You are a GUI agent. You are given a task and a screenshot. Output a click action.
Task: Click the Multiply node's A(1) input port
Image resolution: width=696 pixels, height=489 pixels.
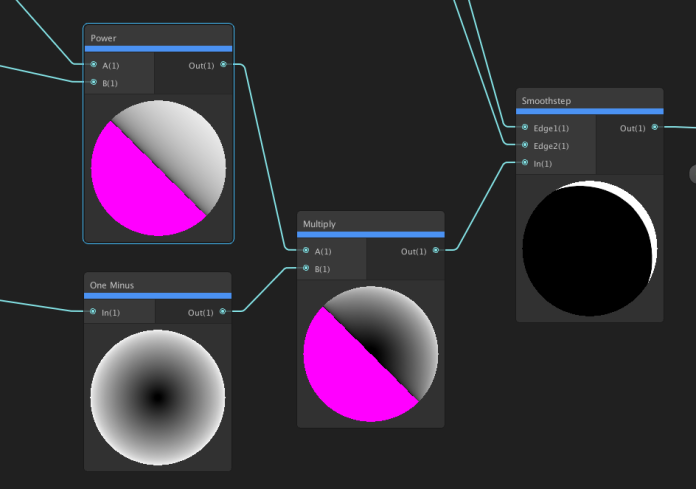[306, 251]
